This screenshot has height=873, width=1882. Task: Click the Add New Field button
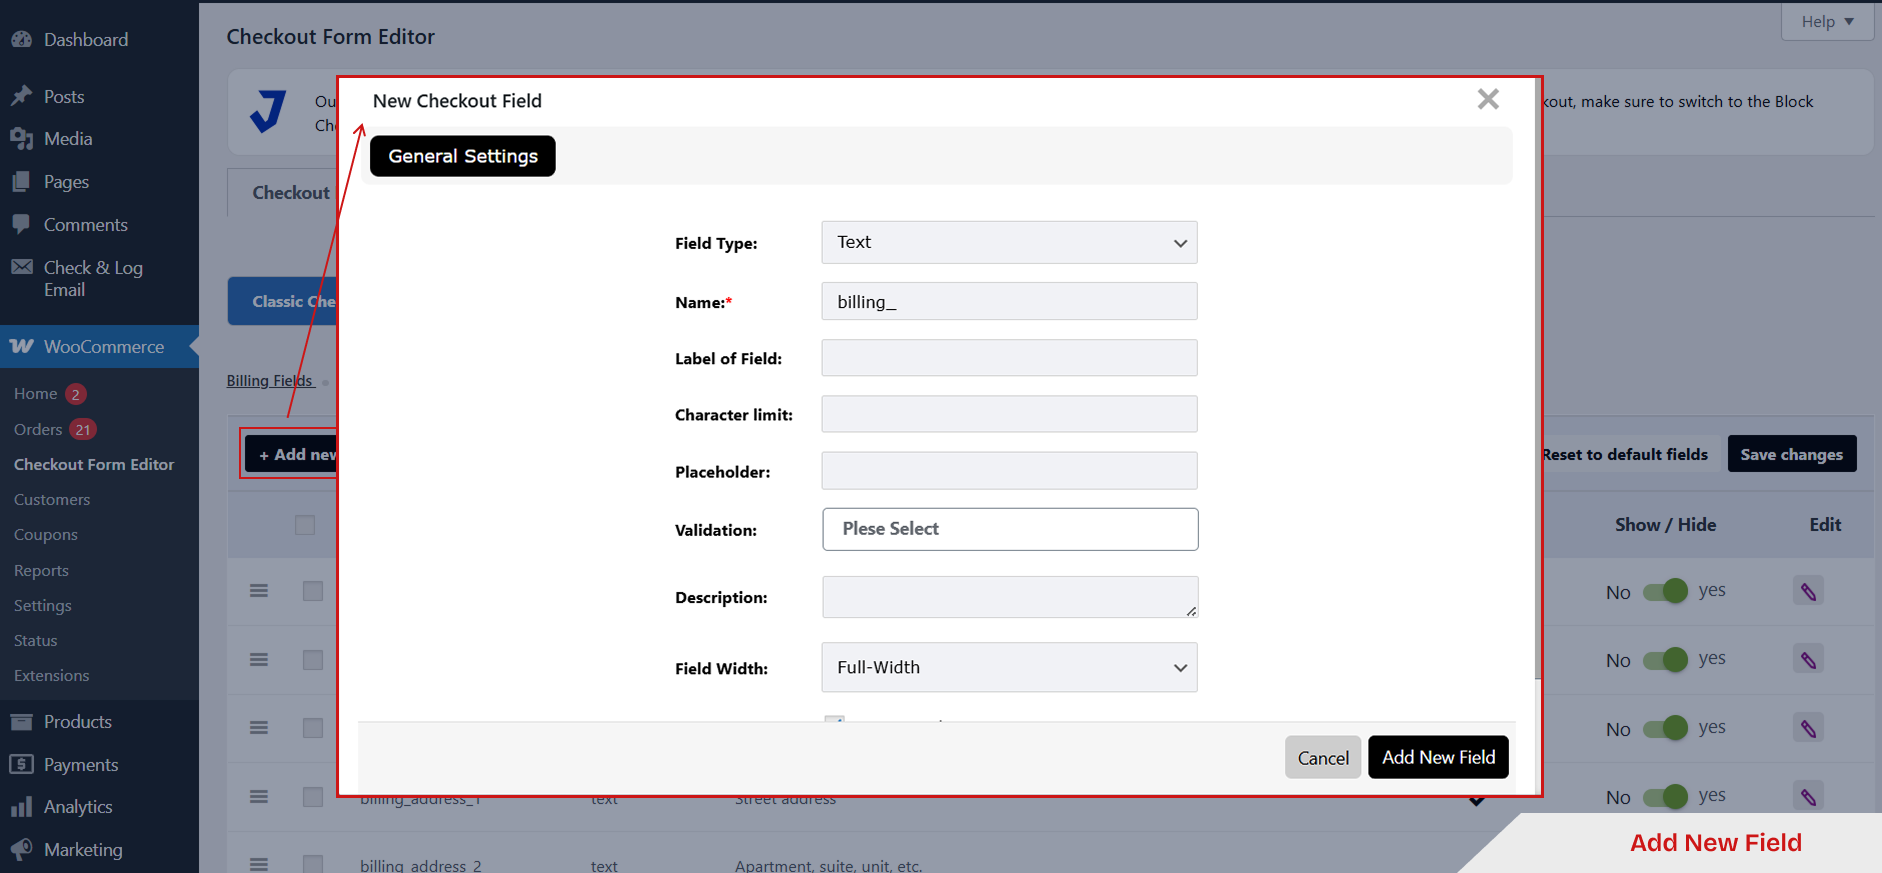point(1438,757)
